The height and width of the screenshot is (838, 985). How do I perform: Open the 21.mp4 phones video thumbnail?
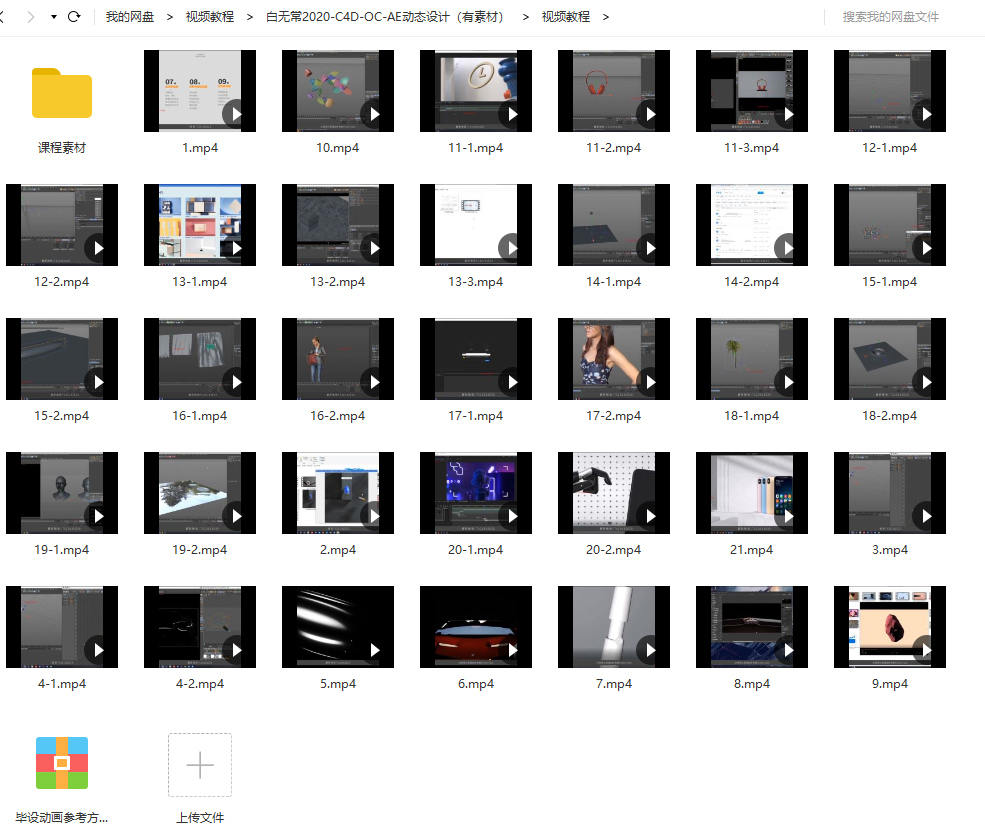pos(751,493)
